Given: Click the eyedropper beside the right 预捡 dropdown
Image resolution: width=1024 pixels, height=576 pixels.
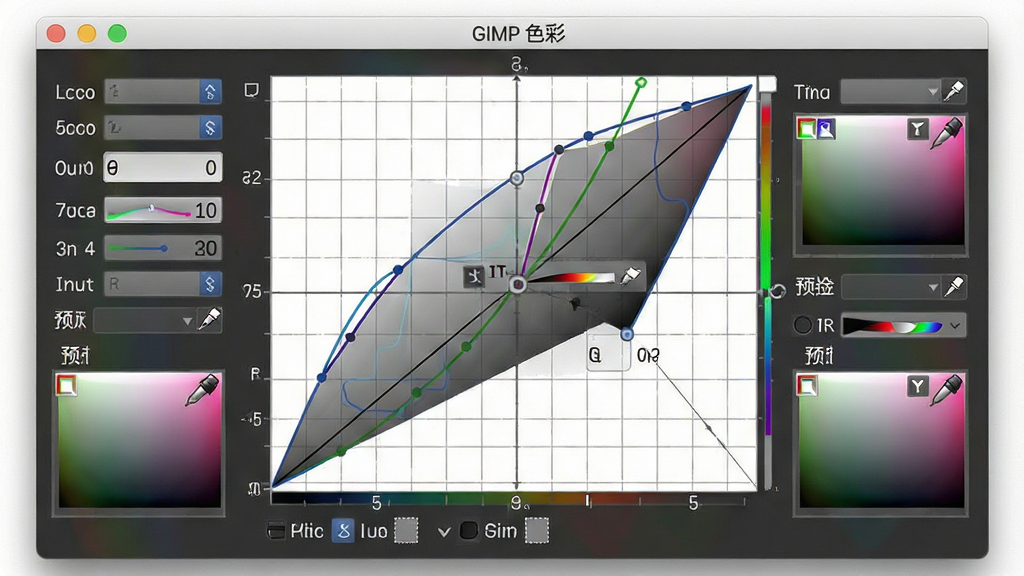Looking at the screenshot, I should [x=954, y=287].
